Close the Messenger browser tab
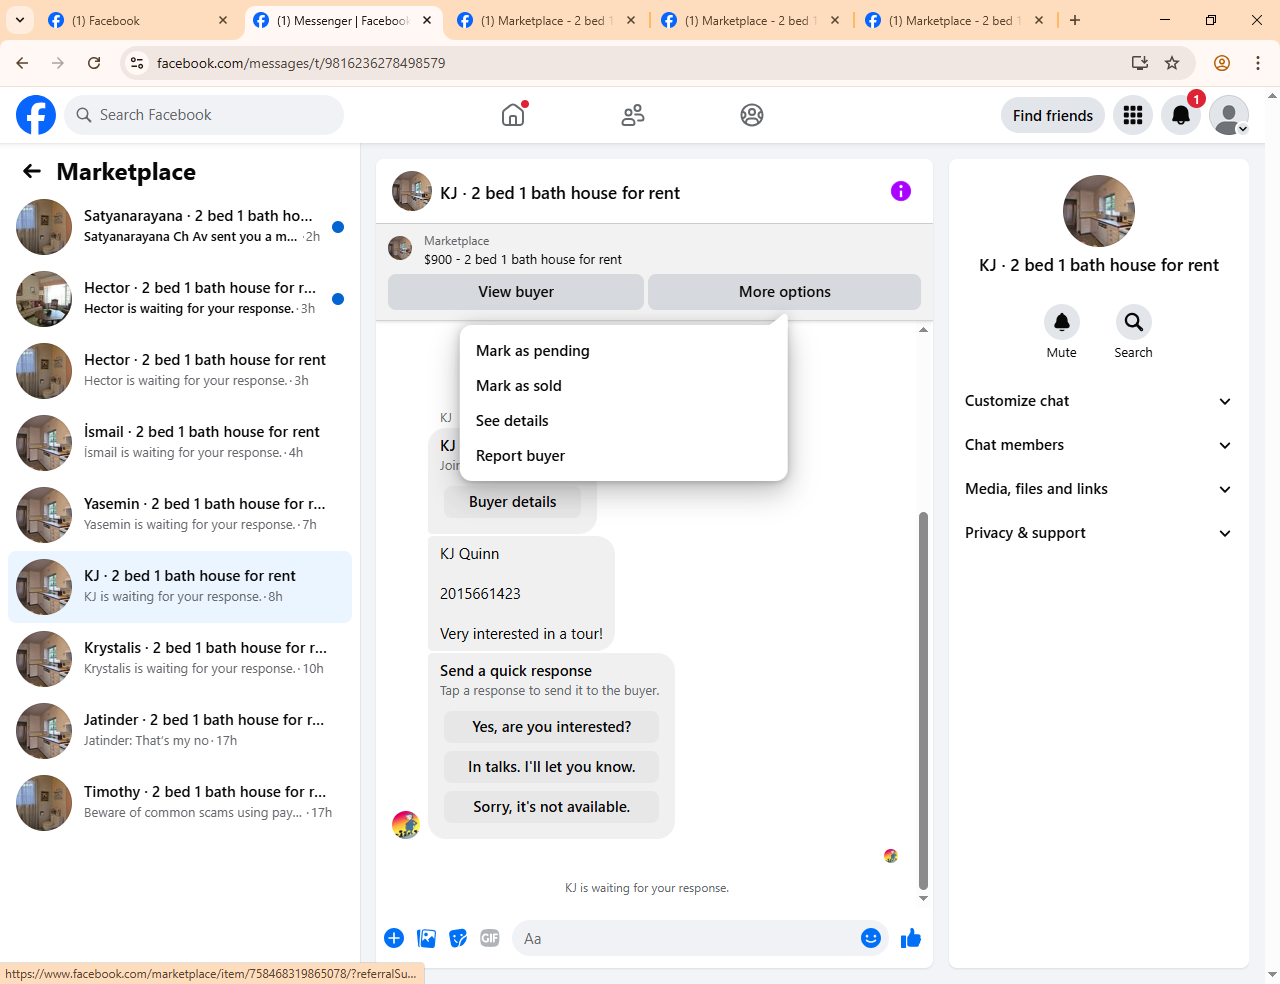 click(427, 20)
